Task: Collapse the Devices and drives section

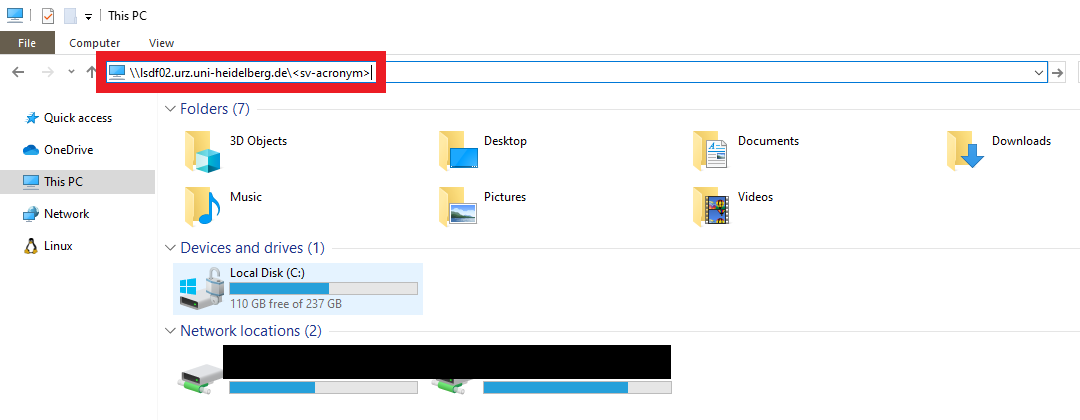Action: point(169,247)
